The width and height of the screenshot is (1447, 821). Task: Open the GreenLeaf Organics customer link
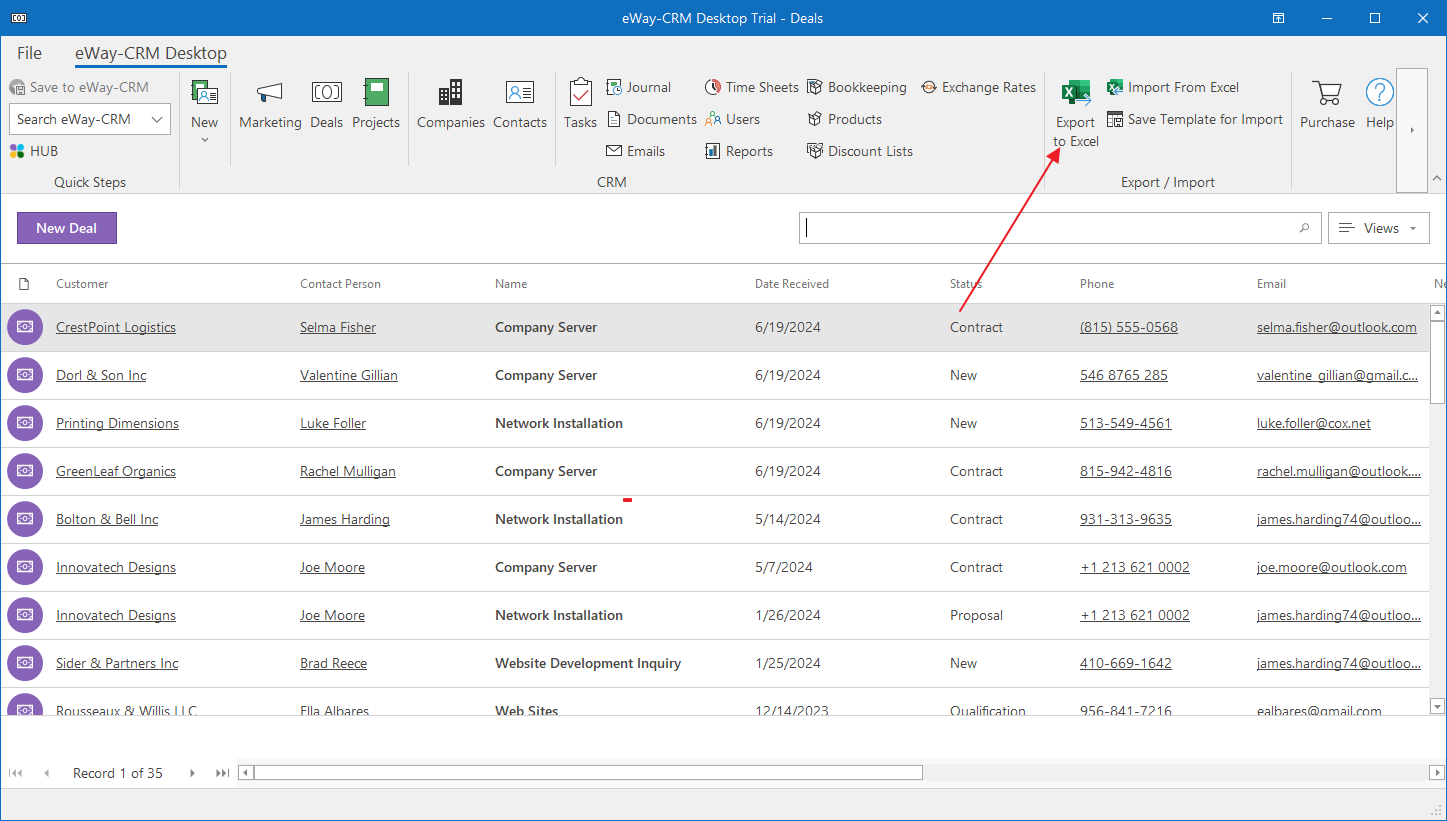pyautogui.click(x=116, y=471)
